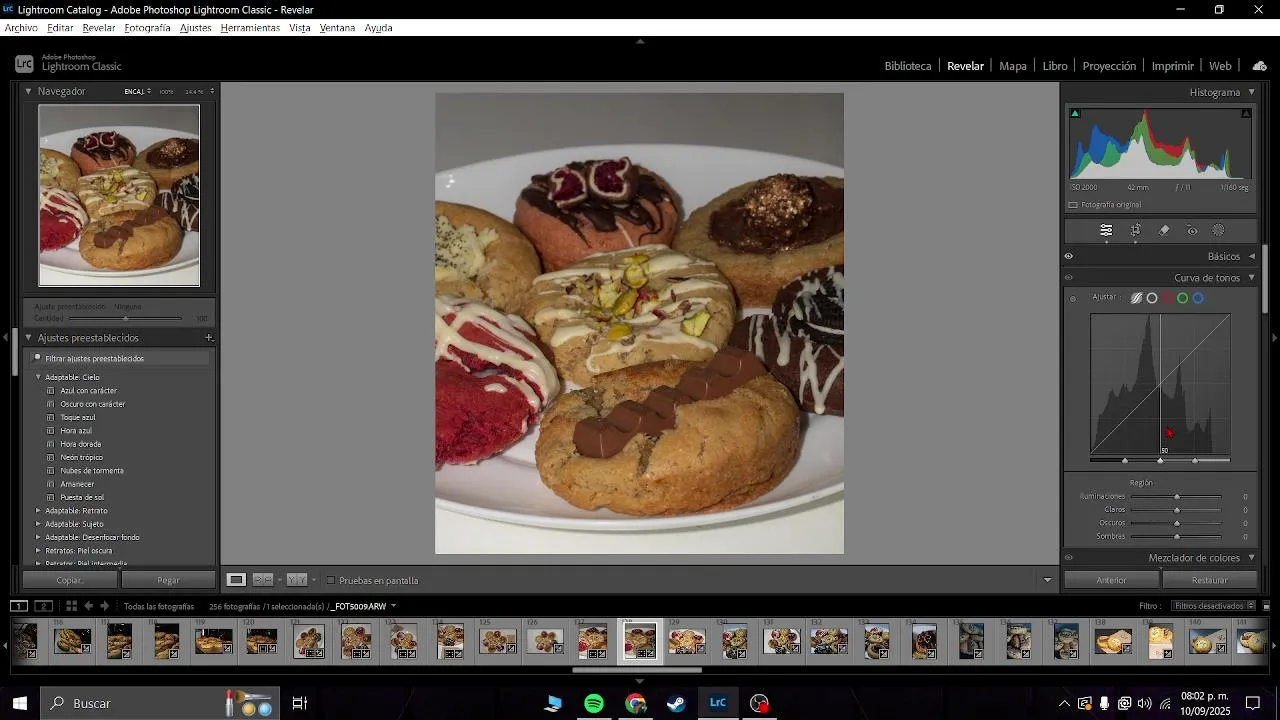Open Chrome from Windows taskbar
Image resolution: width=1280 pixels, height=720 pixels.
click(636, 704)
